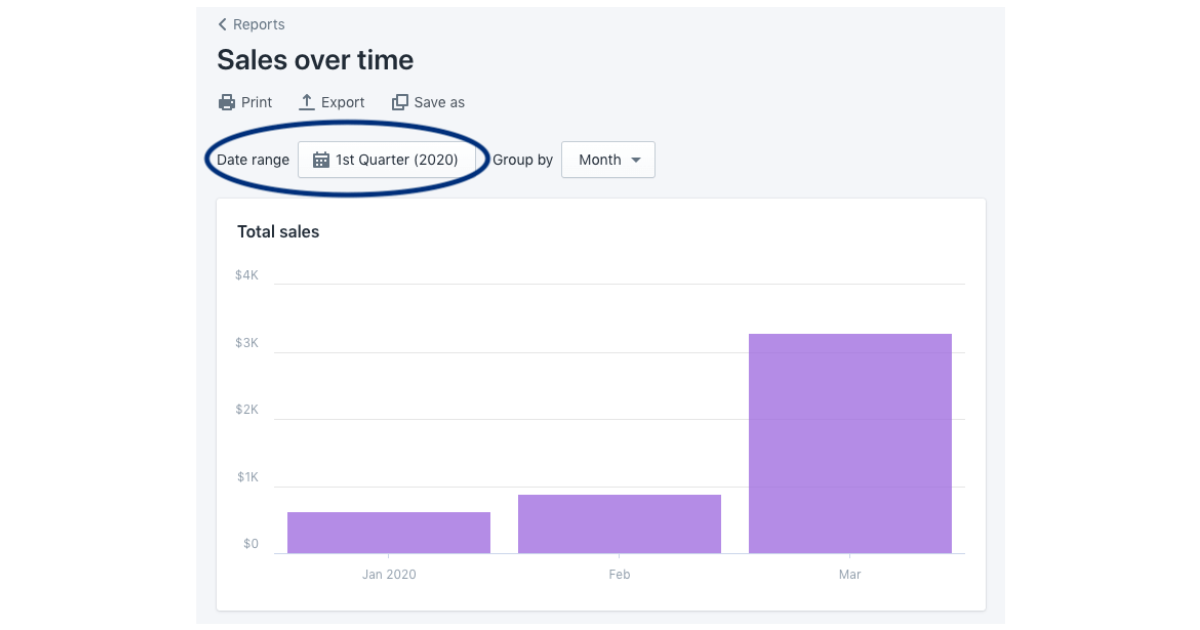This screenshot has width=1200, height=630.
Task: Open the Group by Month dropdown
Action: [x=608, y=160]
